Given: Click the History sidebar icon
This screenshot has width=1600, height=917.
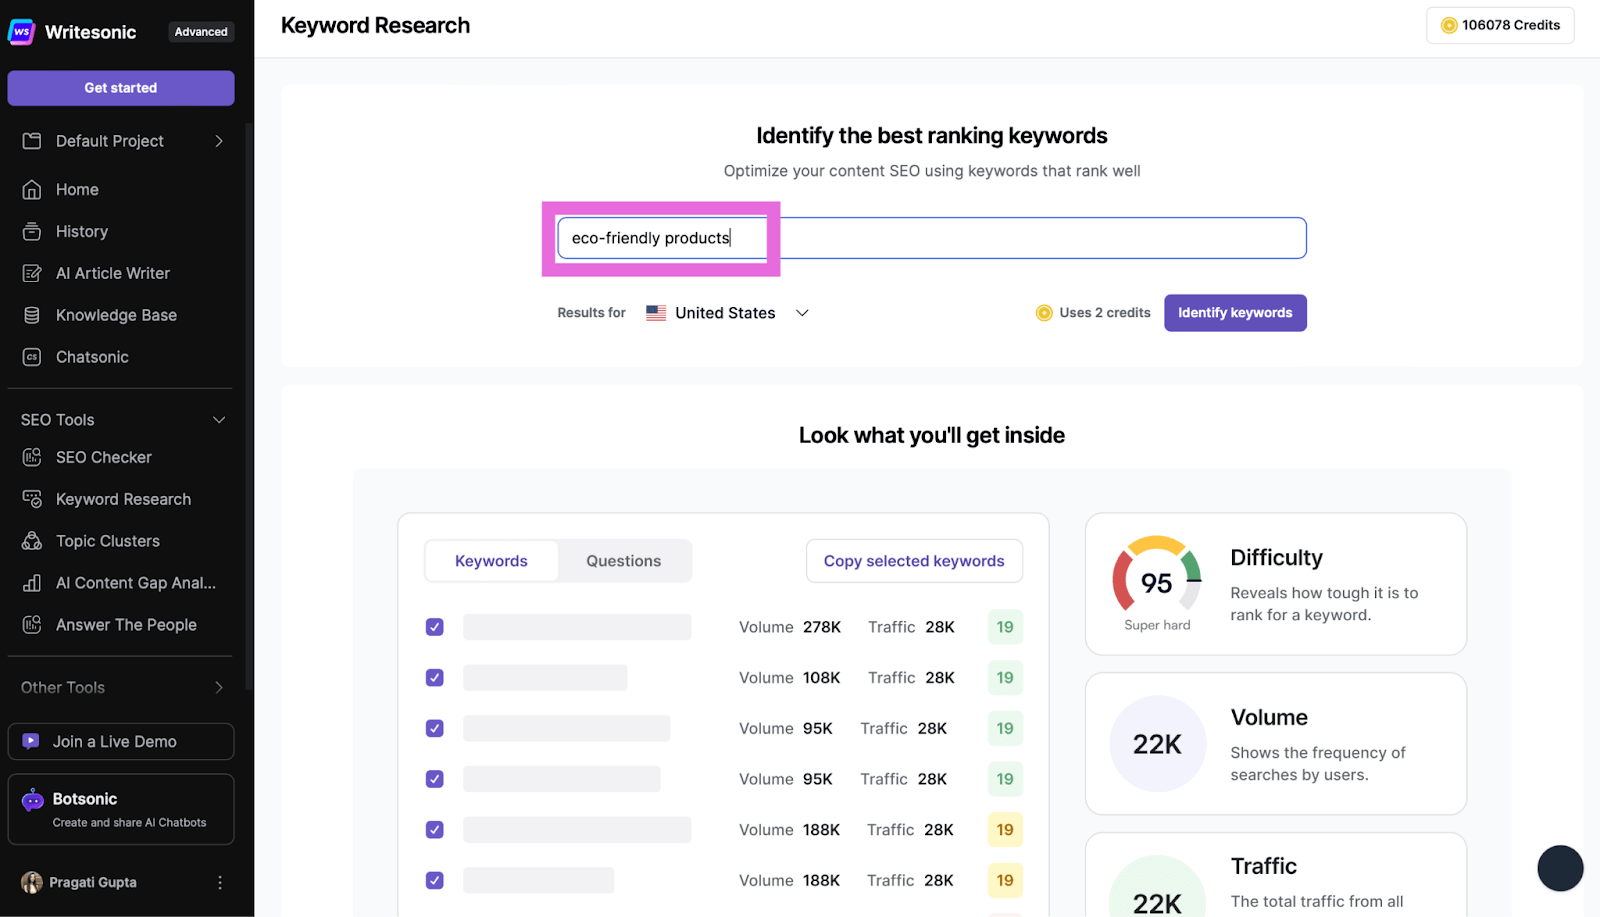Looking at the screenshot, I should pyautogui.click(x=32, y=232).
